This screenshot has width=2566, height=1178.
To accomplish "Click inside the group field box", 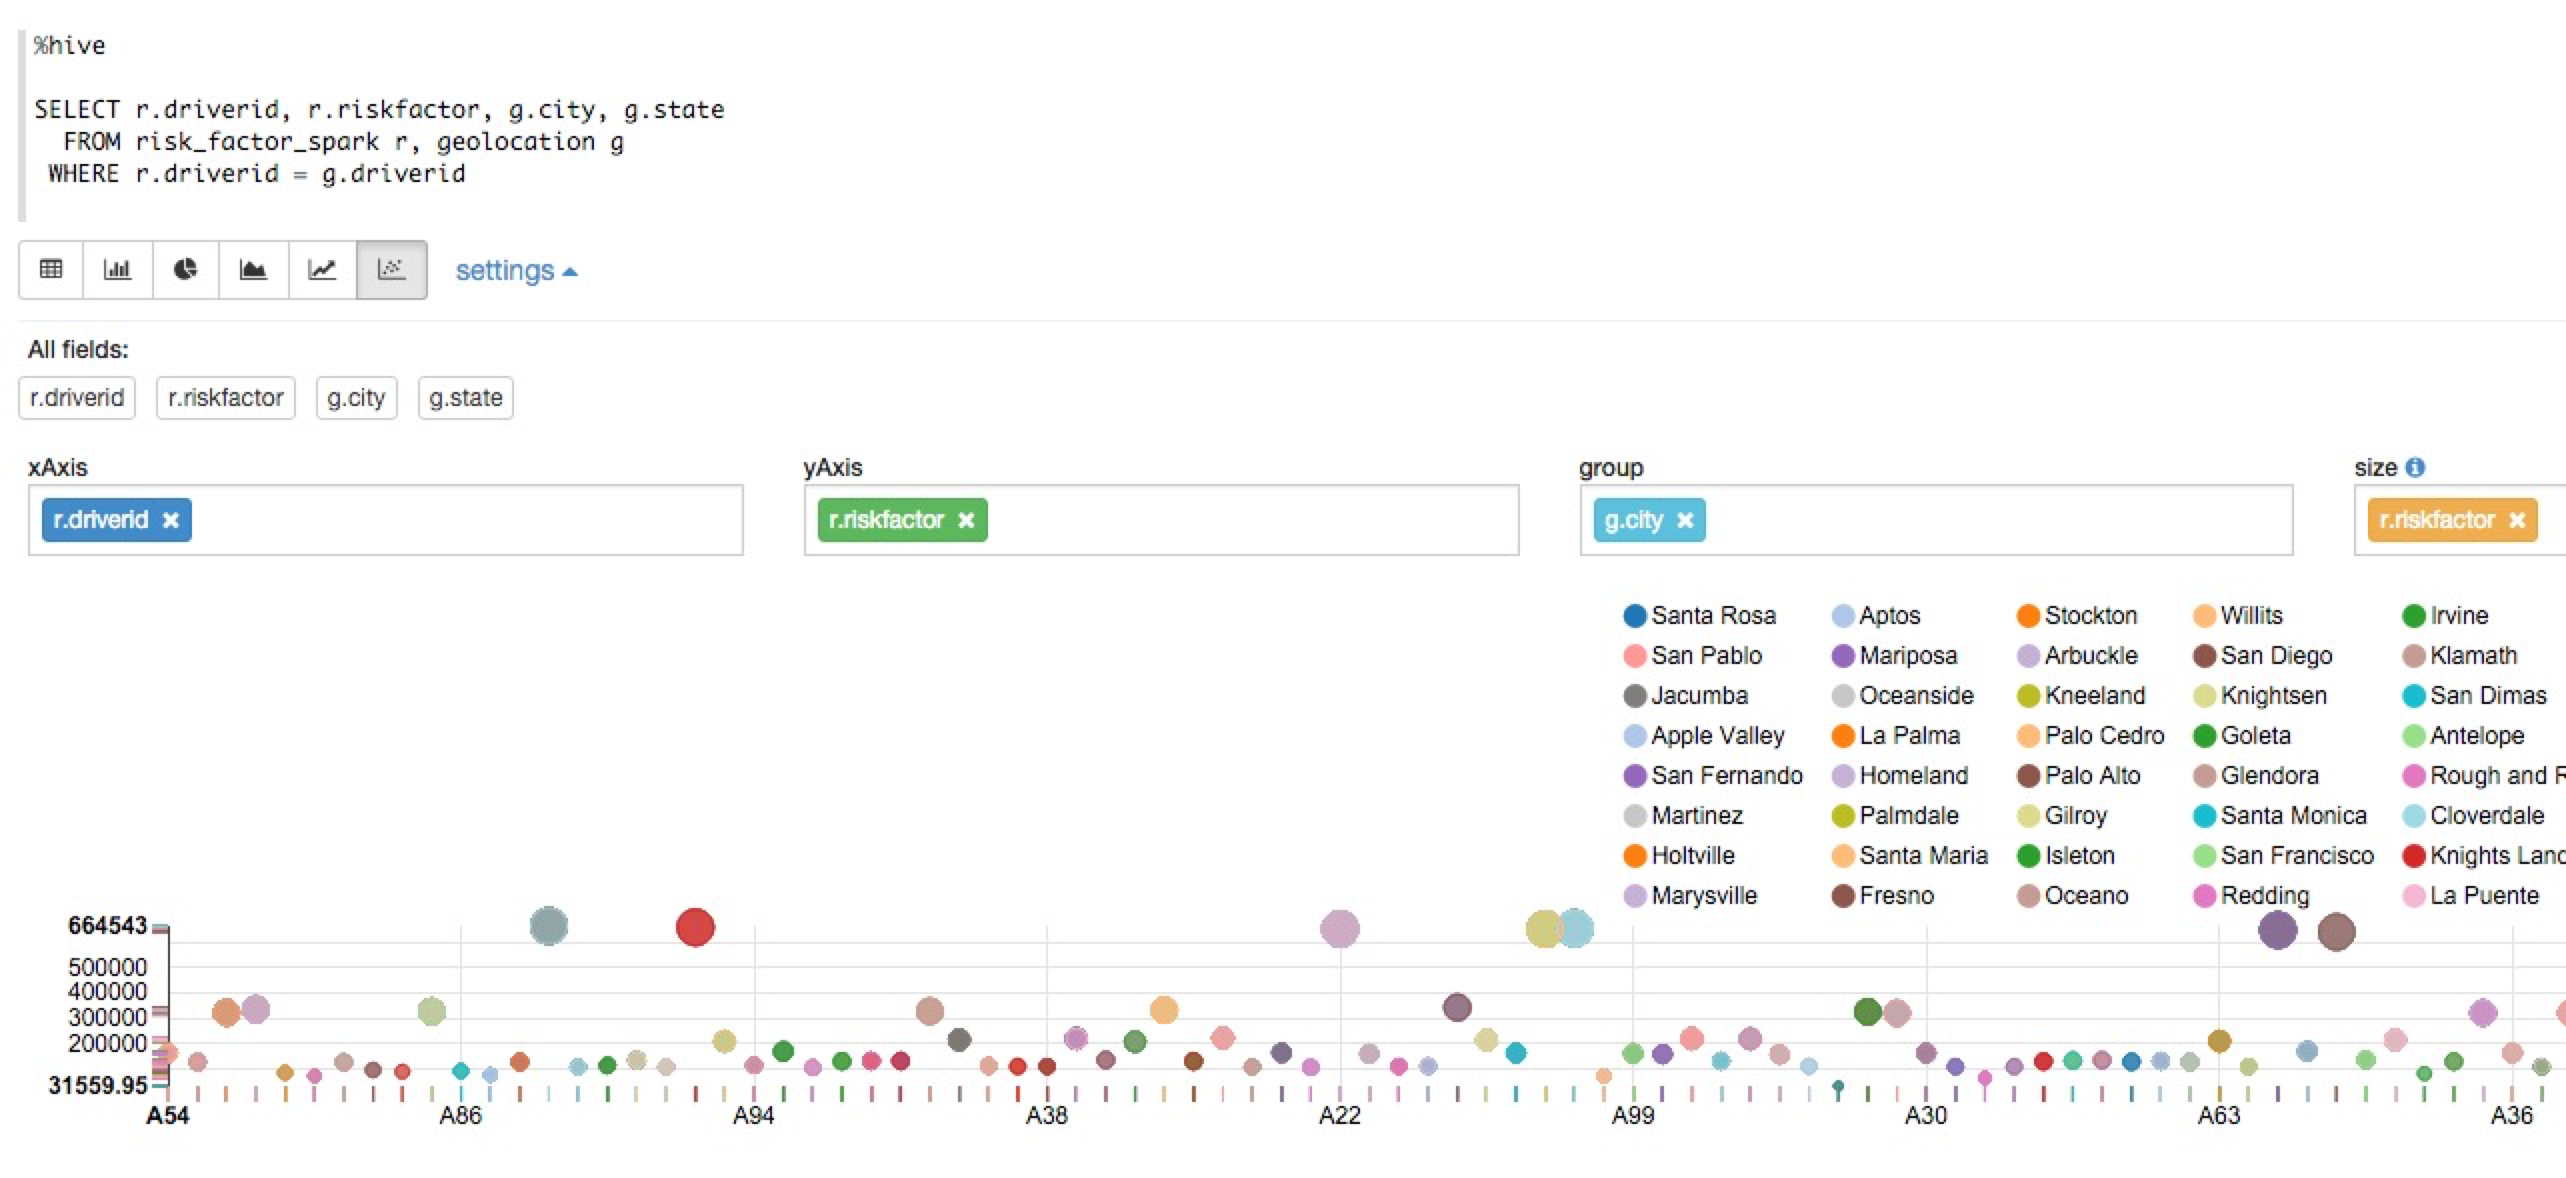I will [1937, 520].
